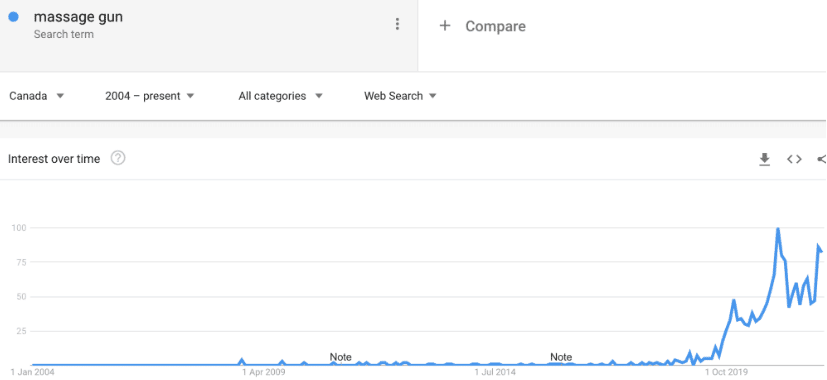Screen dimensions: 827x380
Task: Expand the Canada region dropdown
Action: coord(37,96)
